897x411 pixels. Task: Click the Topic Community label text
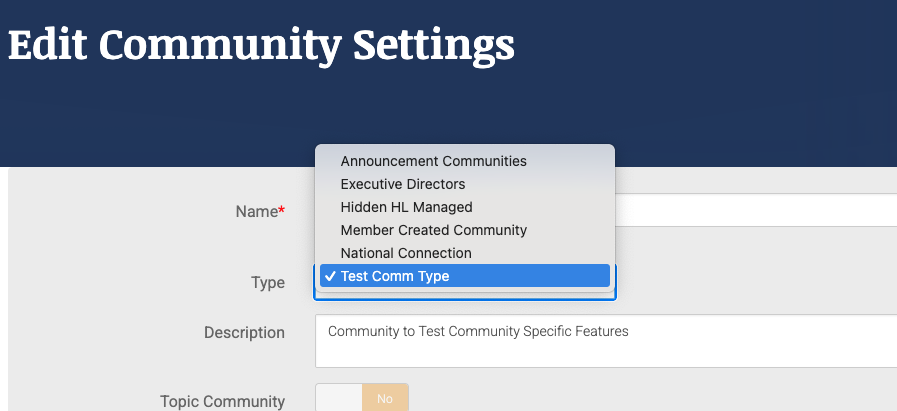(222, 401)
